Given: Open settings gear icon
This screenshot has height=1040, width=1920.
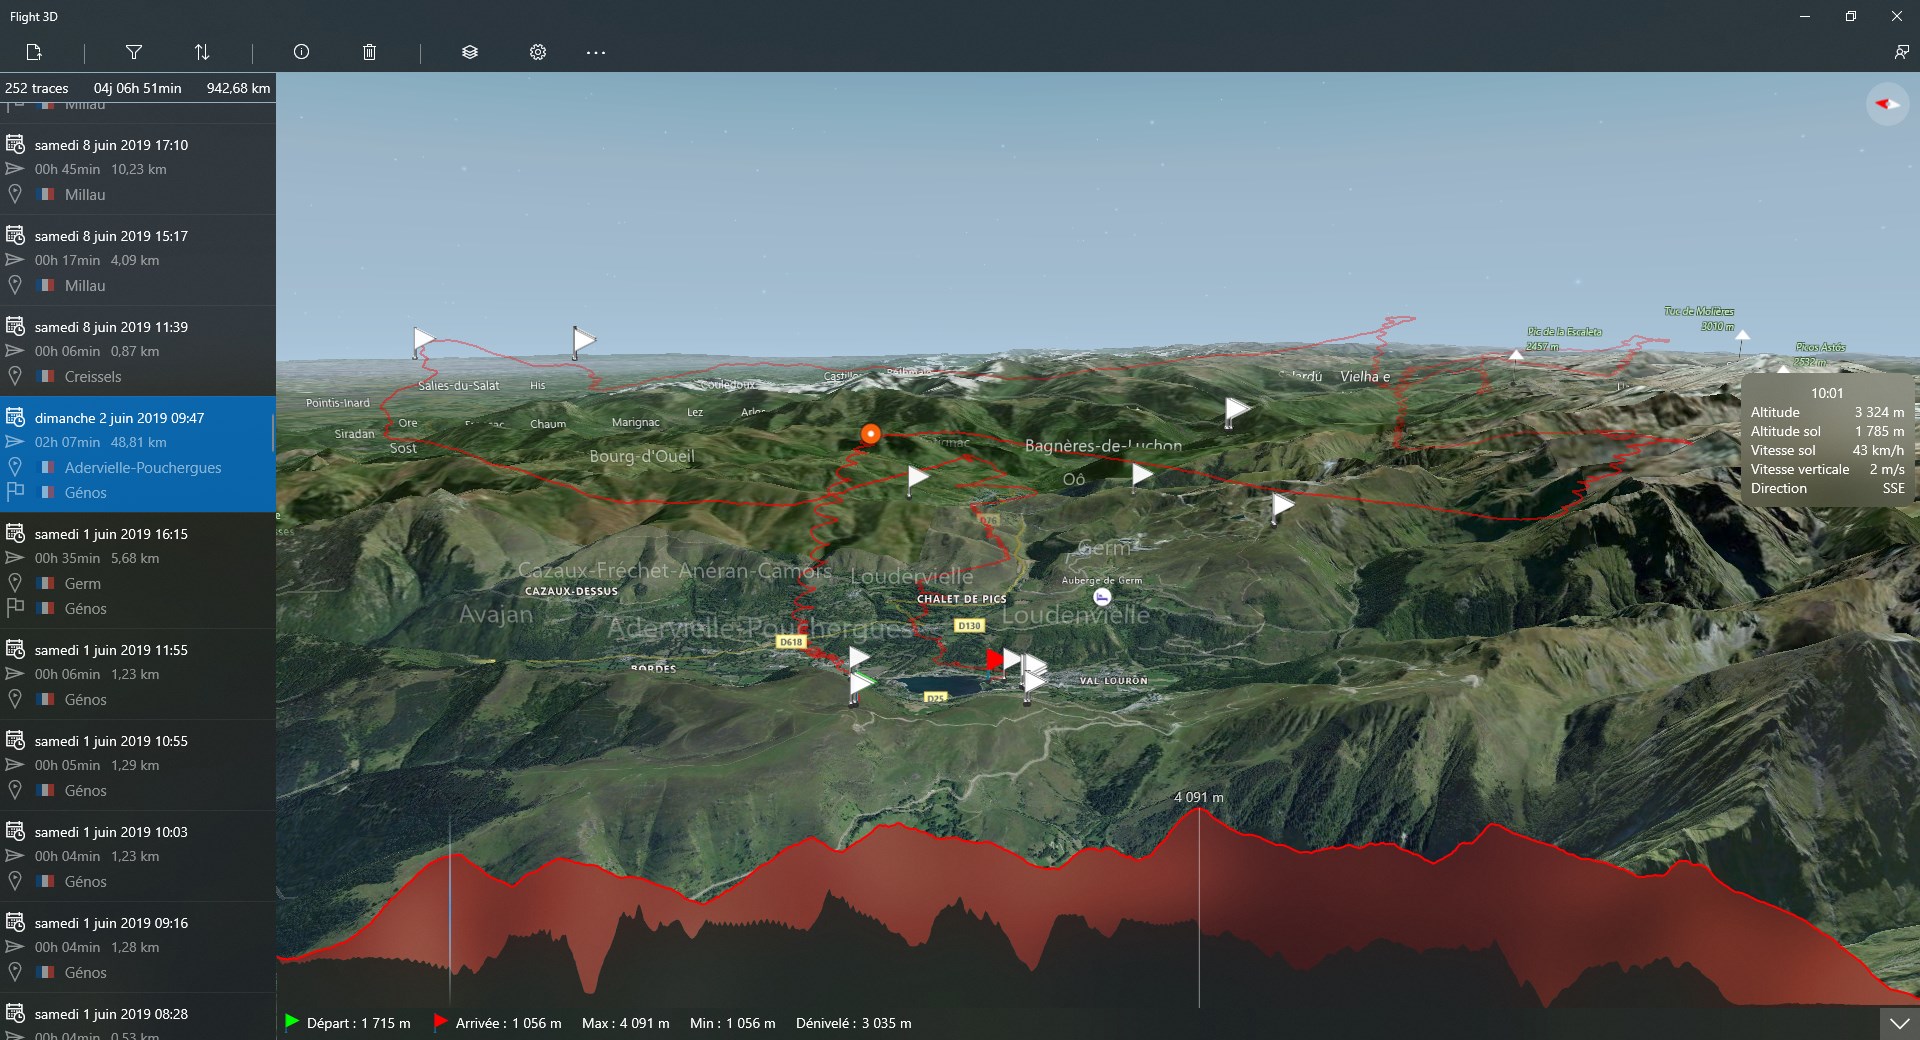Looking at the screenshot, I should [538, 52].
